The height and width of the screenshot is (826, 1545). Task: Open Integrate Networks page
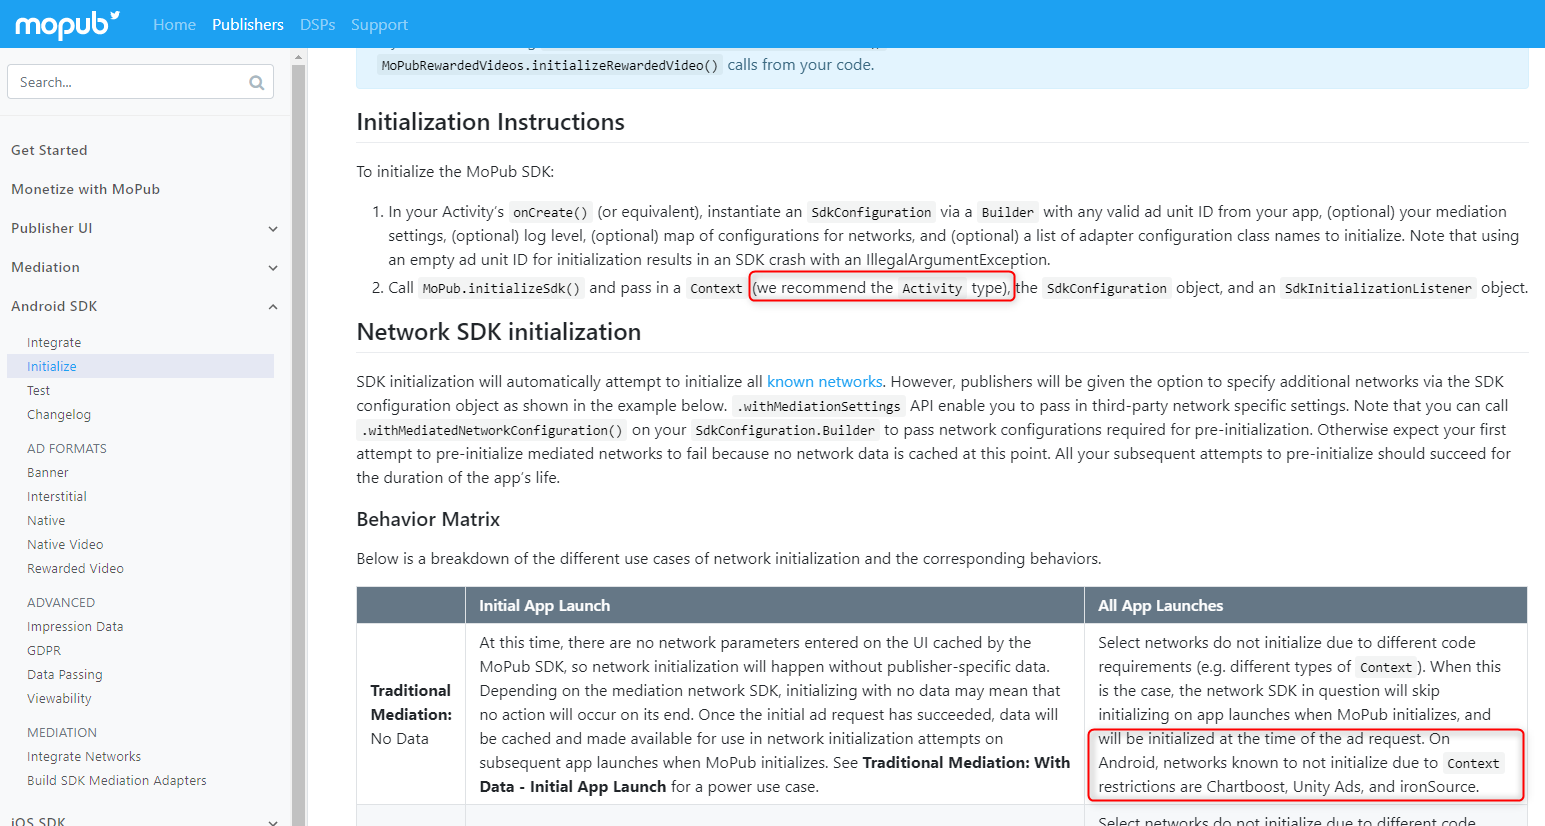click(84, 756)
